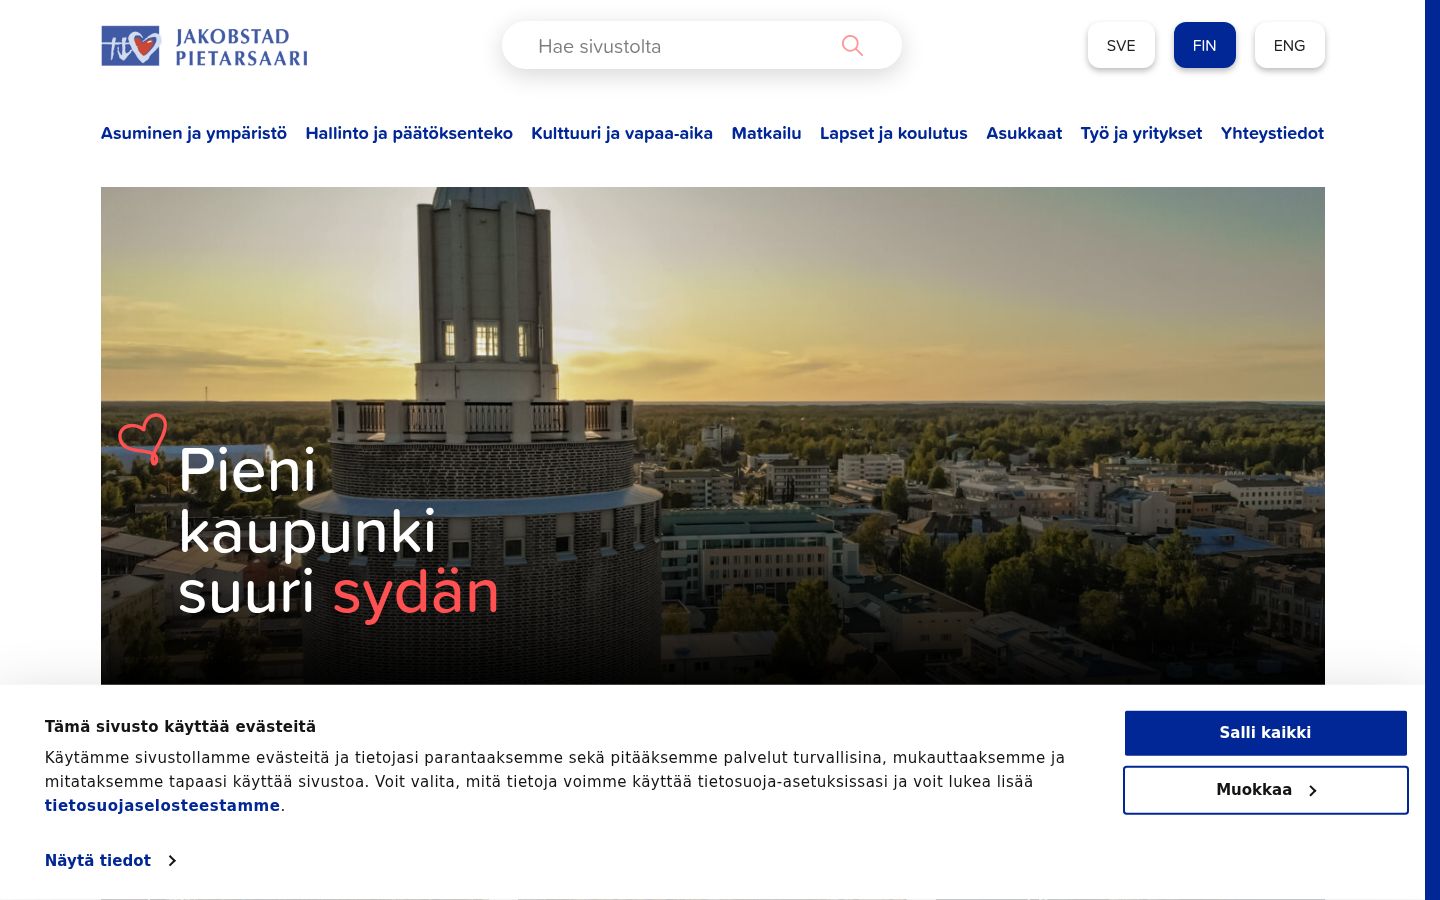The image size is (1440, 900).
Task: Open the Asukkaat menu item
Action: point(1024,133)
